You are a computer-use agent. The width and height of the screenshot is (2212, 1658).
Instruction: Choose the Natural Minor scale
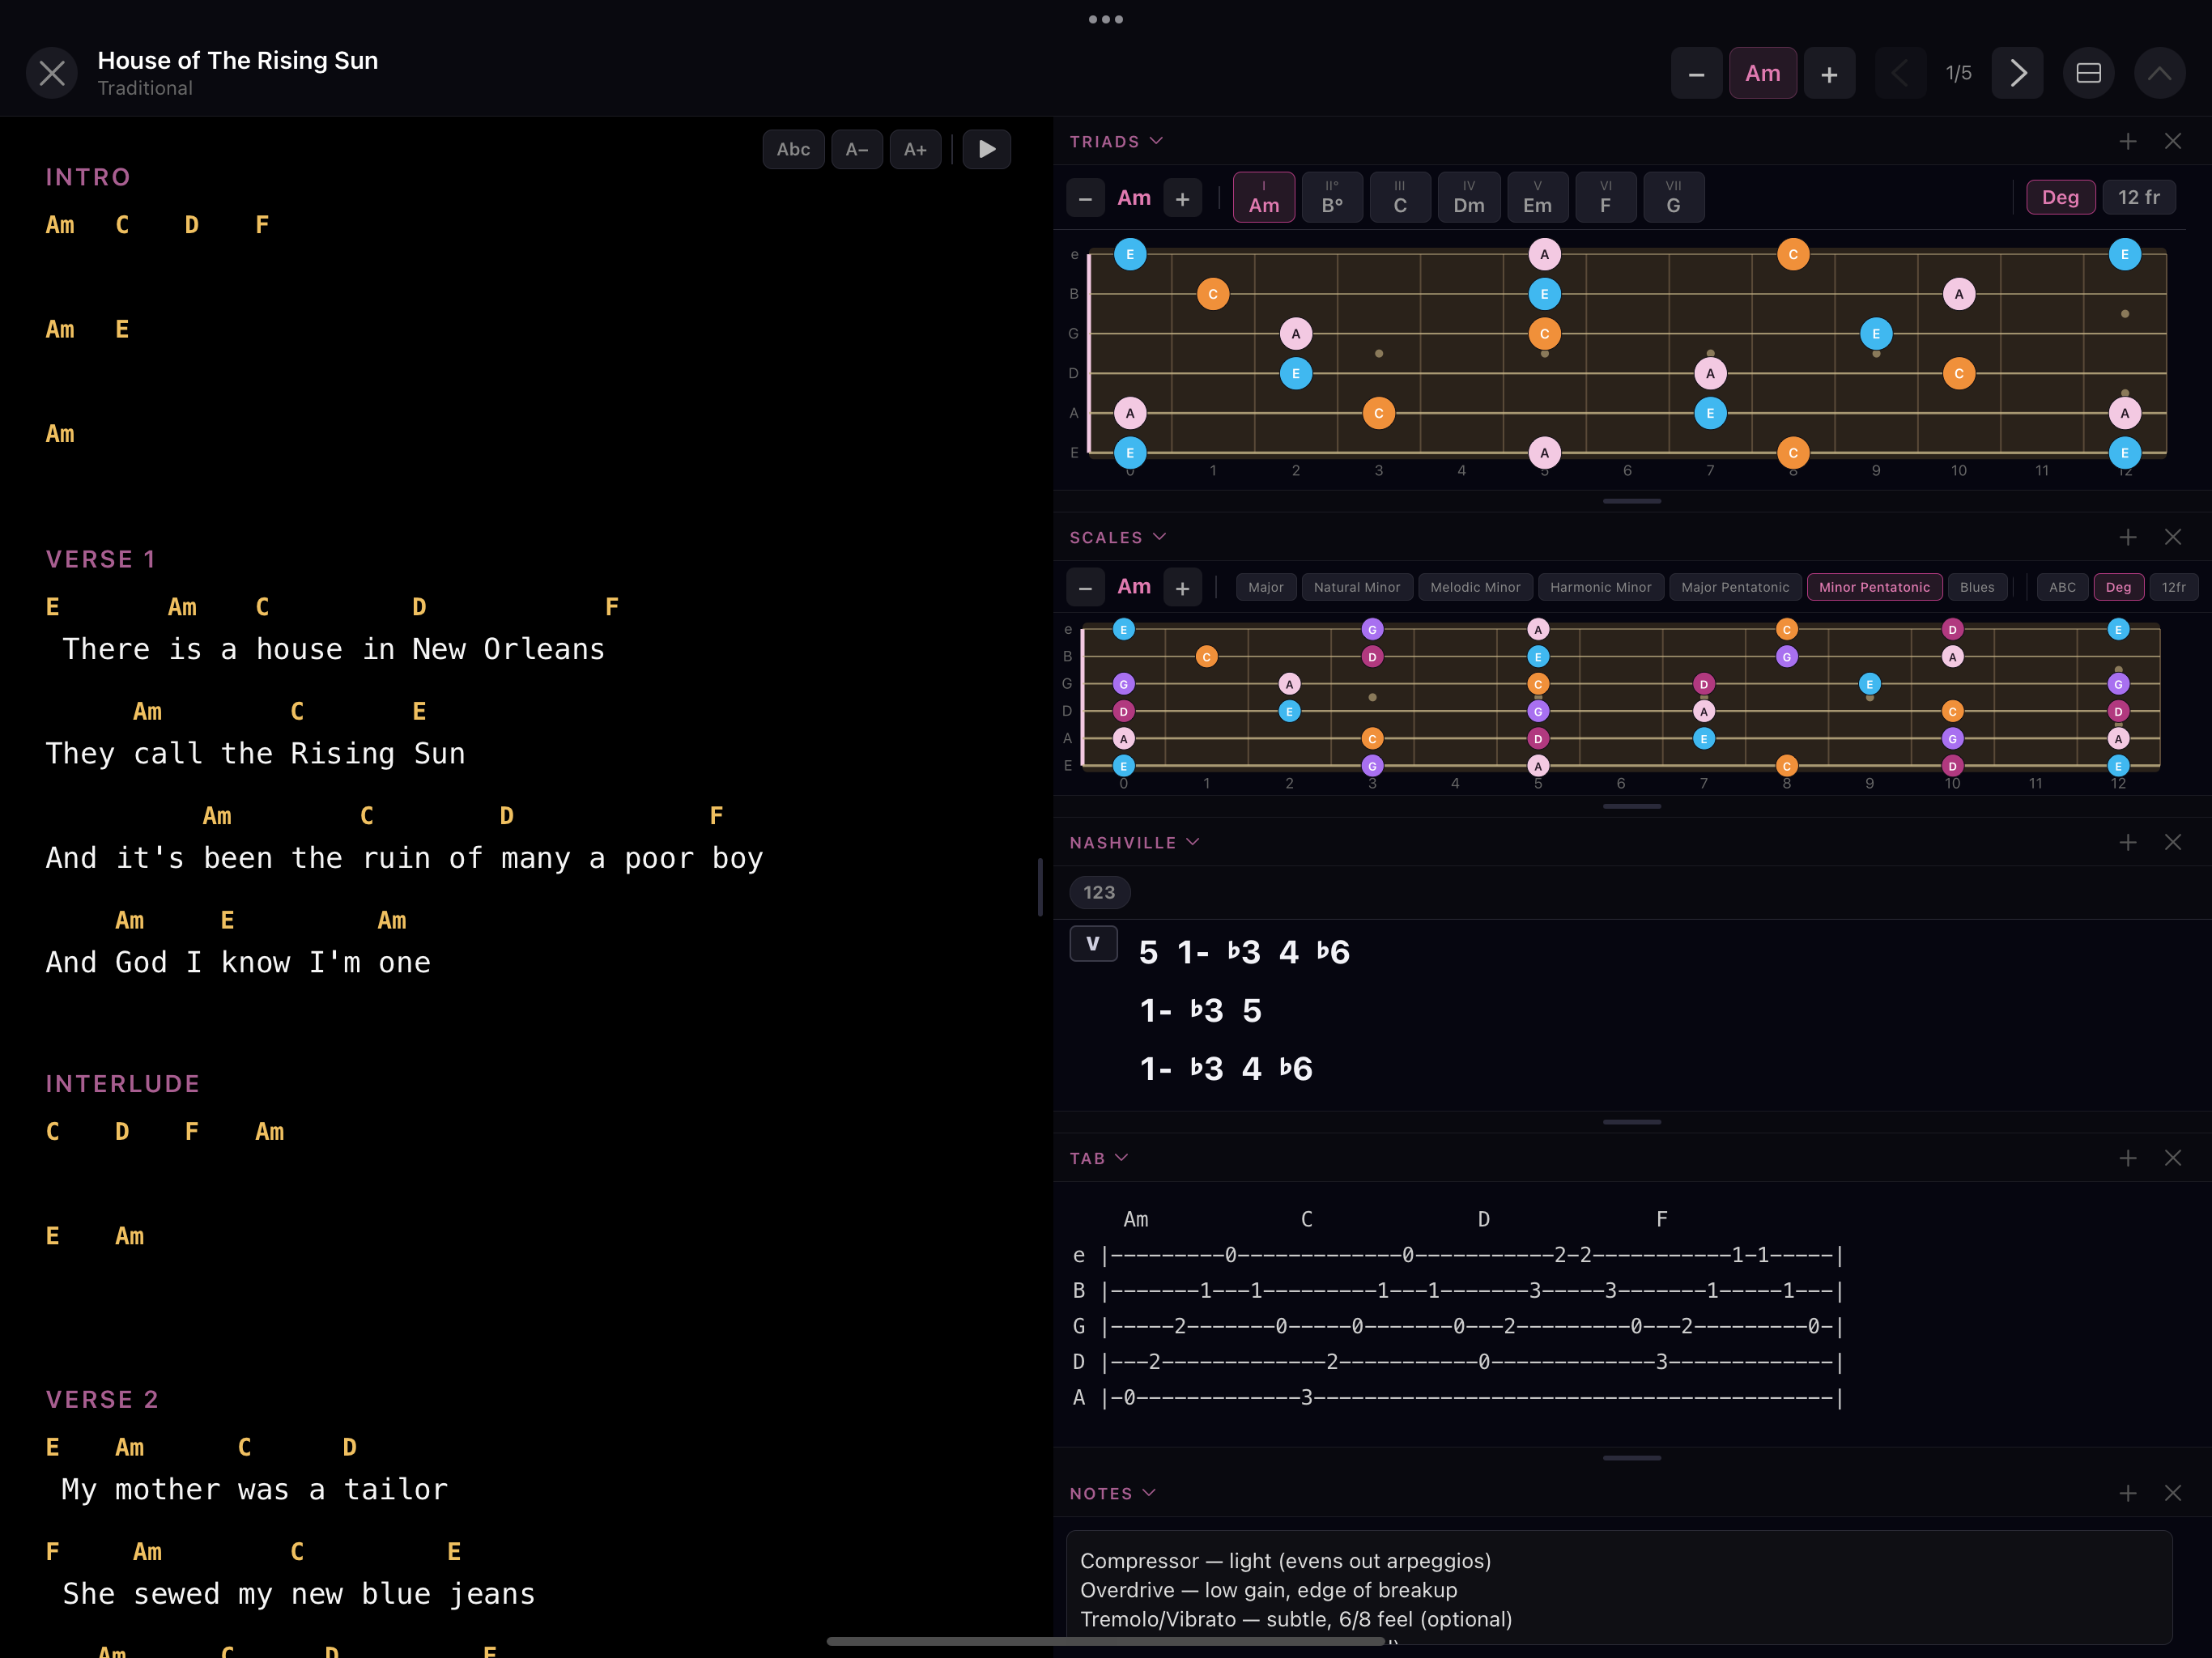point(1357,587)
